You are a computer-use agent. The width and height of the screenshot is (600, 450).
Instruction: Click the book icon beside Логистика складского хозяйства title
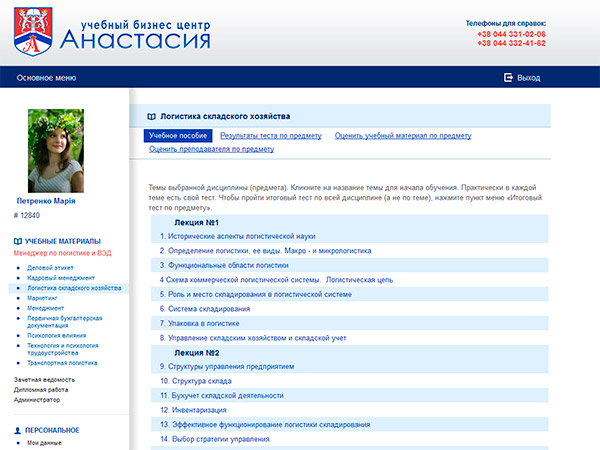[151, 116]
